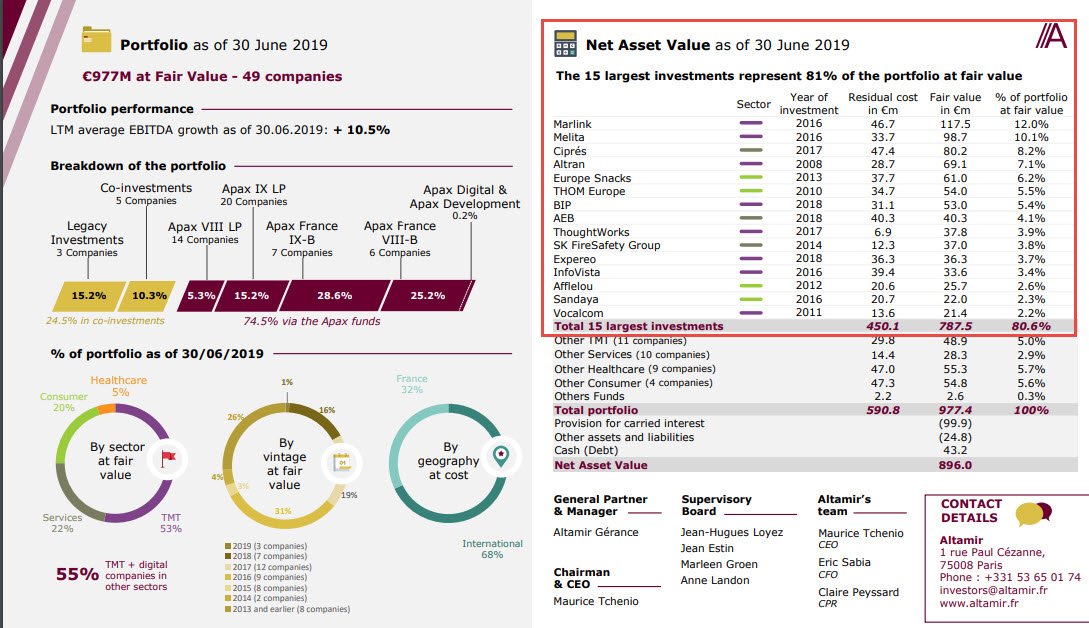Click the speech bubbles icon in Contact Details
Screen dimensions: 1089x628
[x=1033, y=513]
